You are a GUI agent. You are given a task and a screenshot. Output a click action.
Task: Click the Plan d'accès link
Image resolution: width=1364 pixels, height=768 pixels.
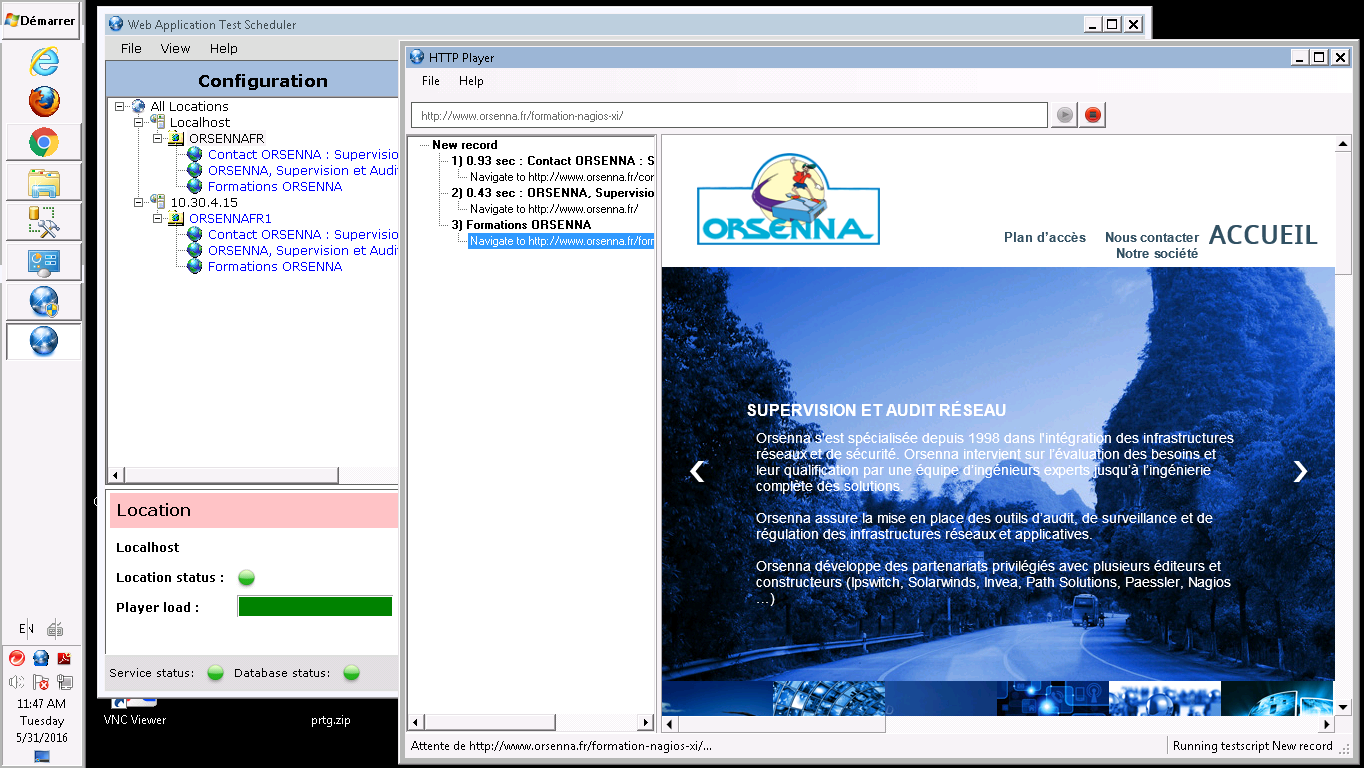[1045, 237]
